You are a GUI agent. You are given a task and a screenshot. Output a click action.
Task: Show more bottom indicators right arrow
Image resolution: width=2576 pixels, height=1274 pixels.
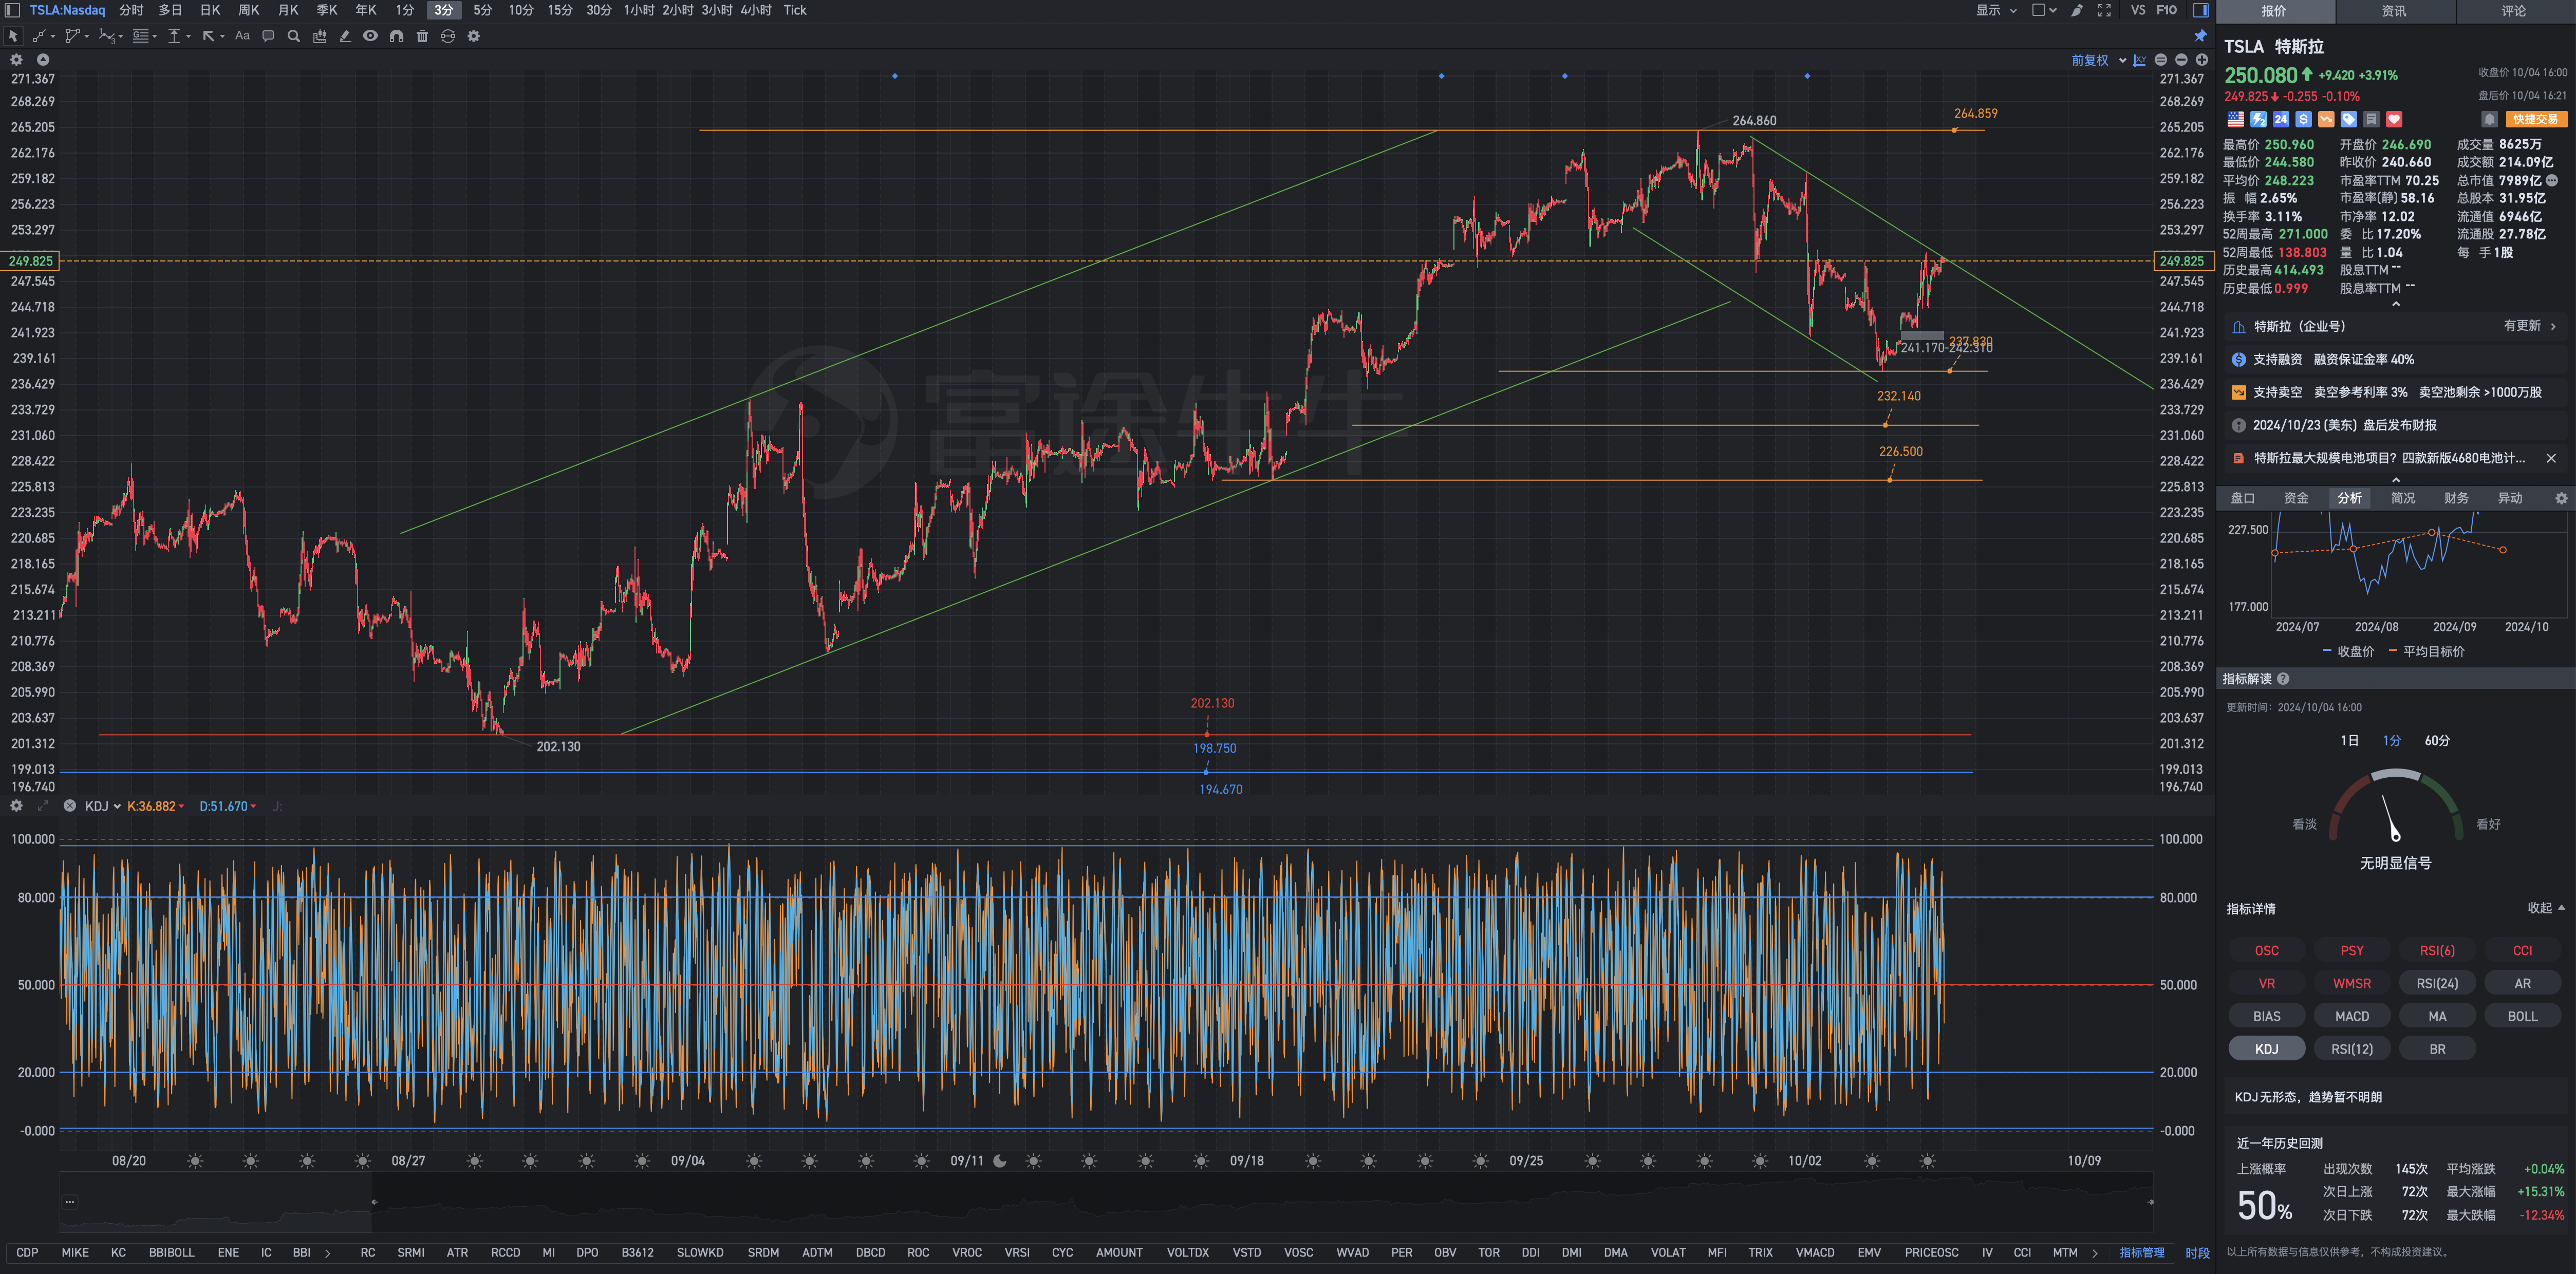click(2095, 1253)
